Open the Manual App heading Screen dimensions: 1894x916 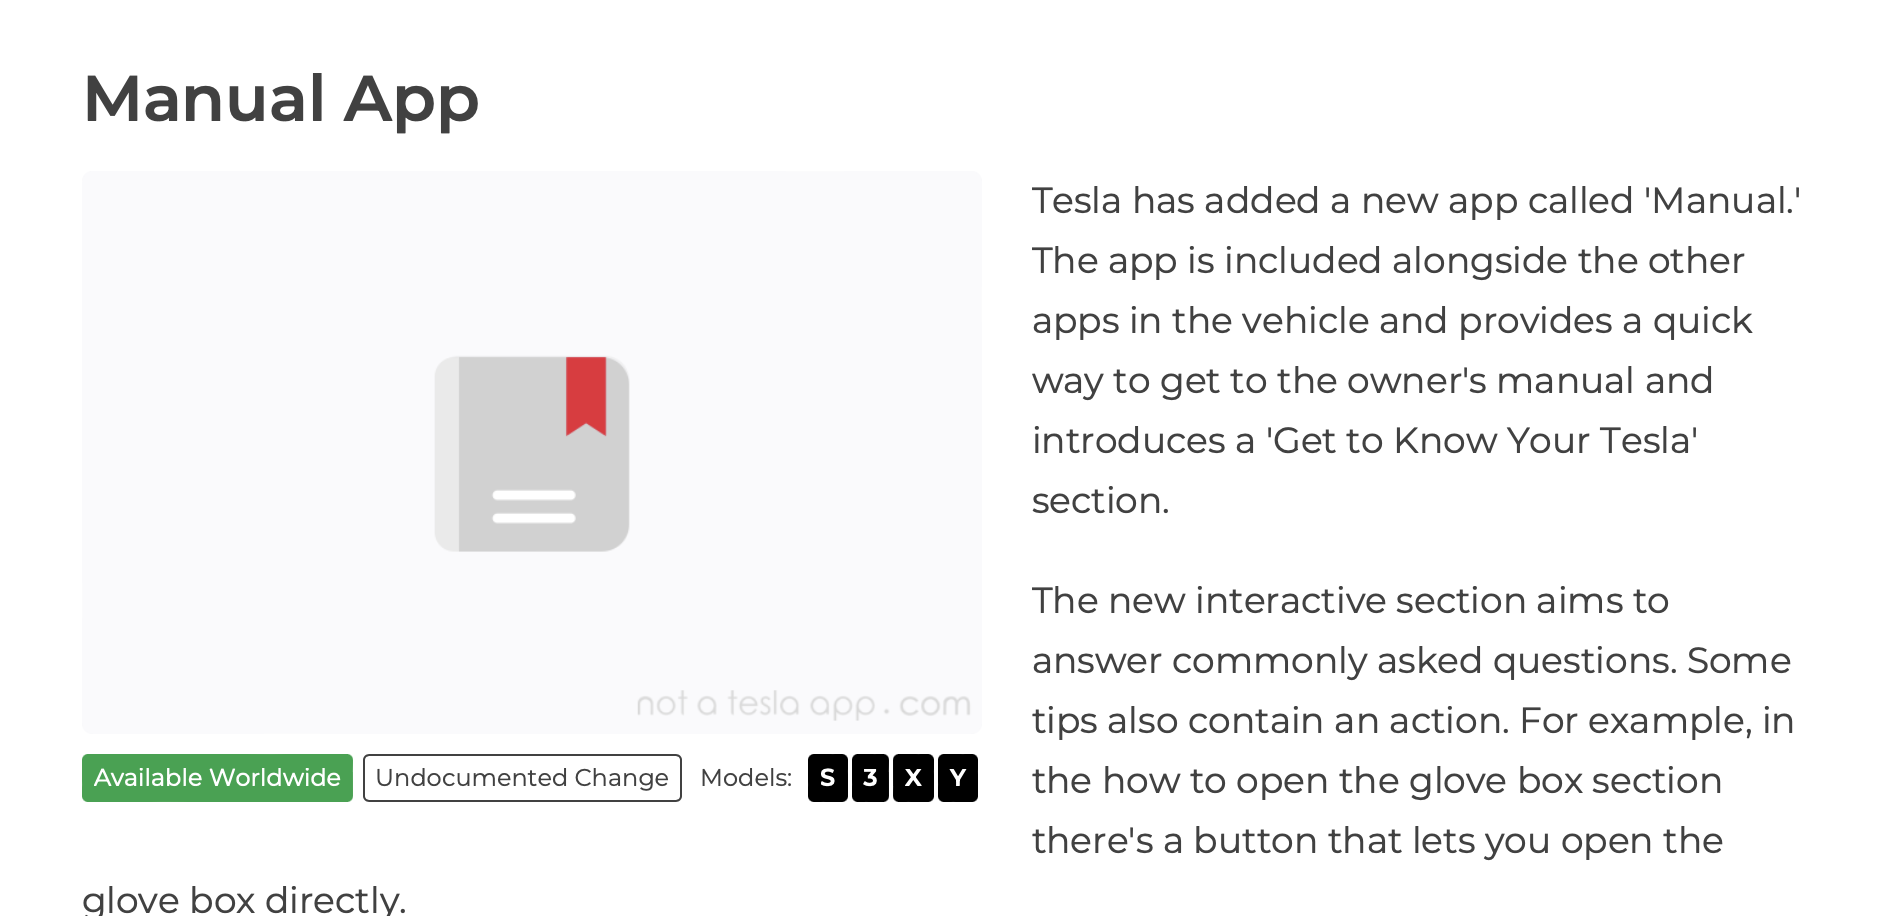coord(281,99)
